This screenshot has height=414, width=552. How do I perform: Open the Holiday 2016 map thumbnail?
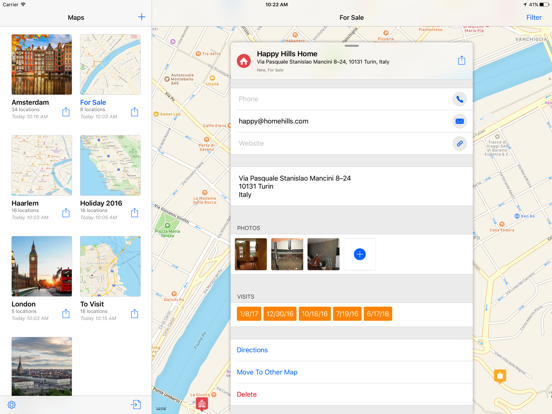[110, 165]
